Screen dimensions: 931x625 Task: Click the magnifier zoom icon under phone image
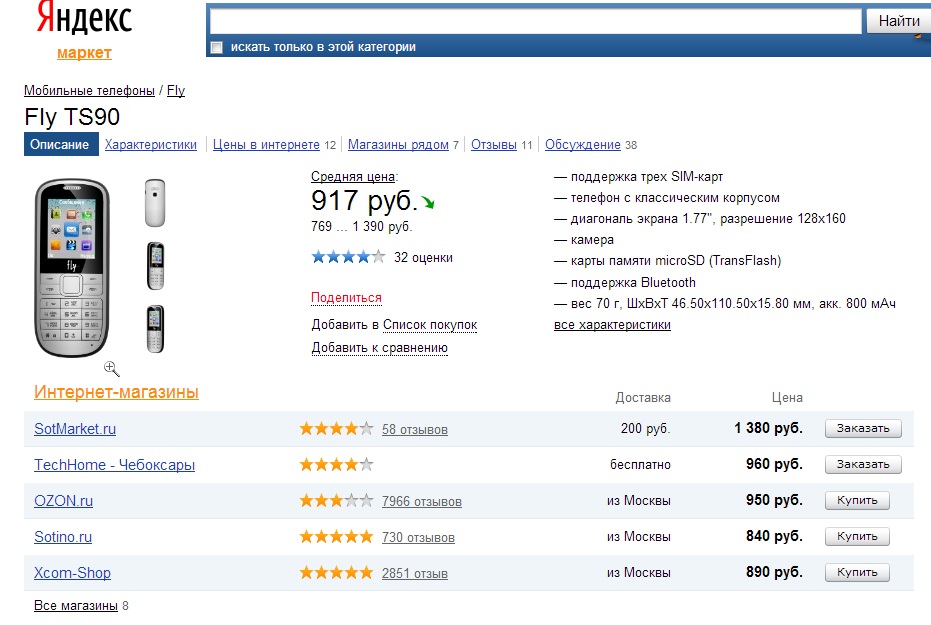pos(112,369)
